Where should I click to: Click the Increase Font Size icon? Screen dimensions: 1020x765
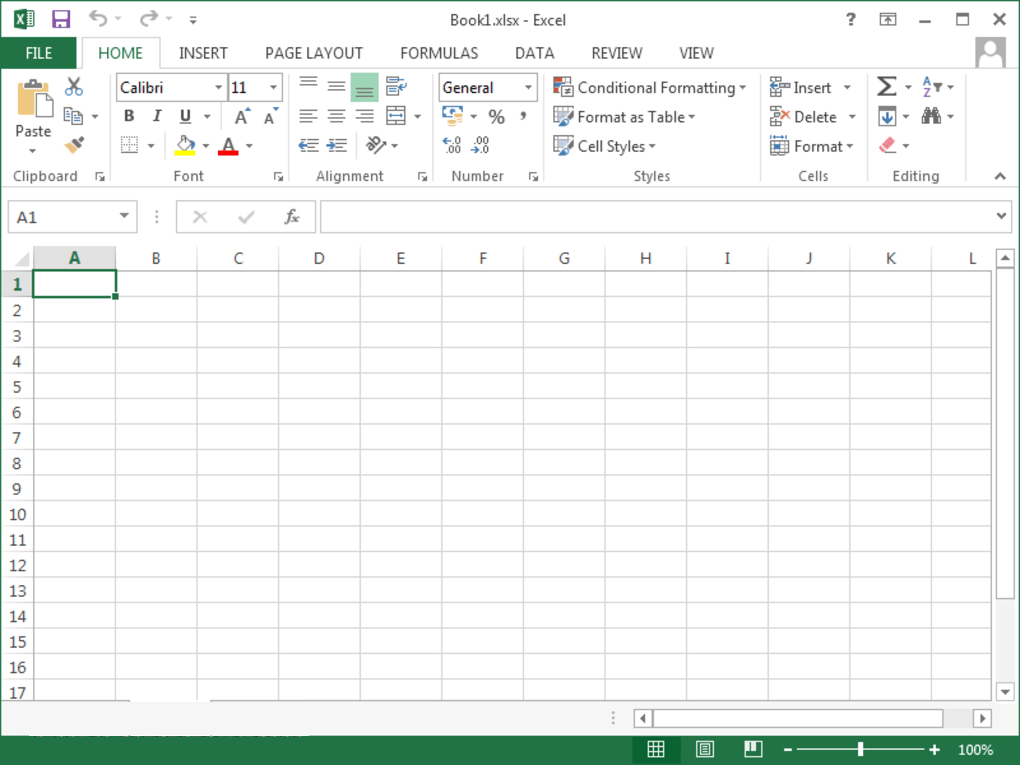(242, 117)
